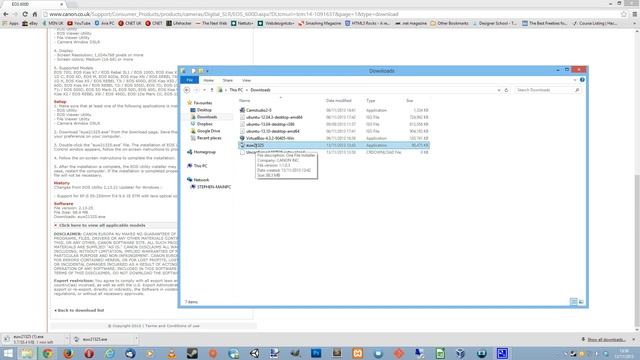Sort files by the Size column header
640x360 pixels.
(x=409, y=100)
